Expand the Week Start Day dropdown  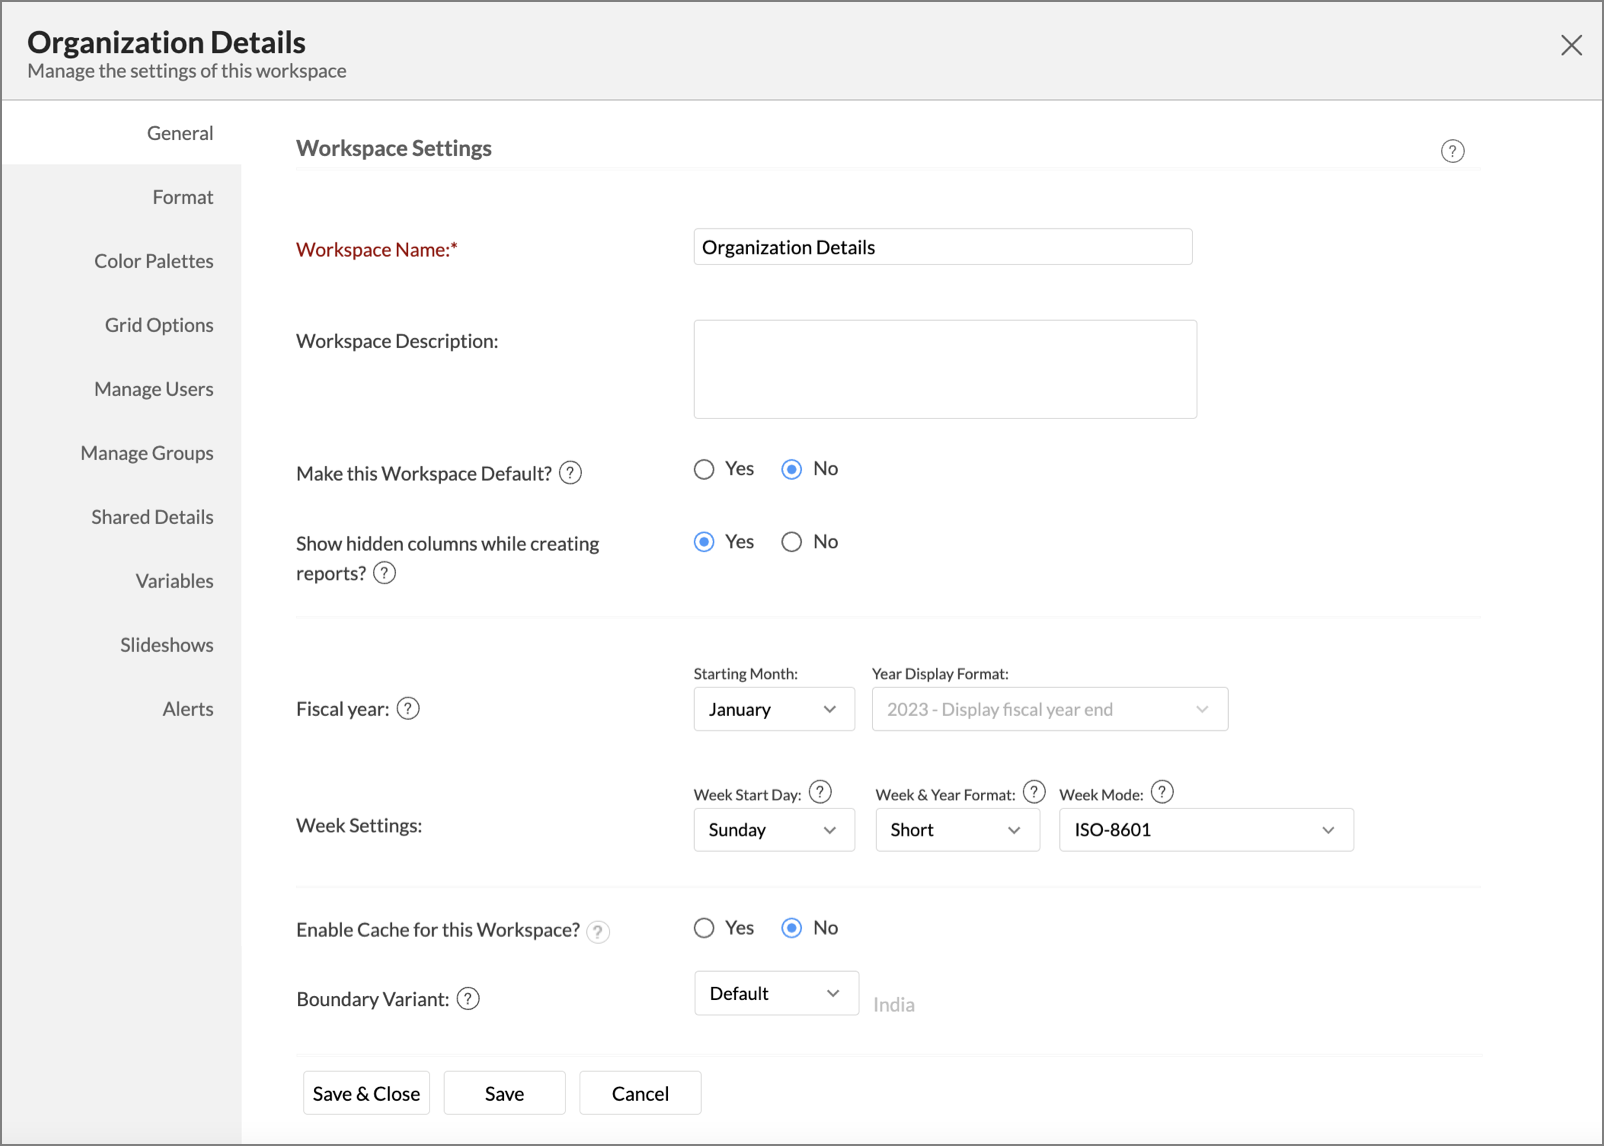click(773, 830)
